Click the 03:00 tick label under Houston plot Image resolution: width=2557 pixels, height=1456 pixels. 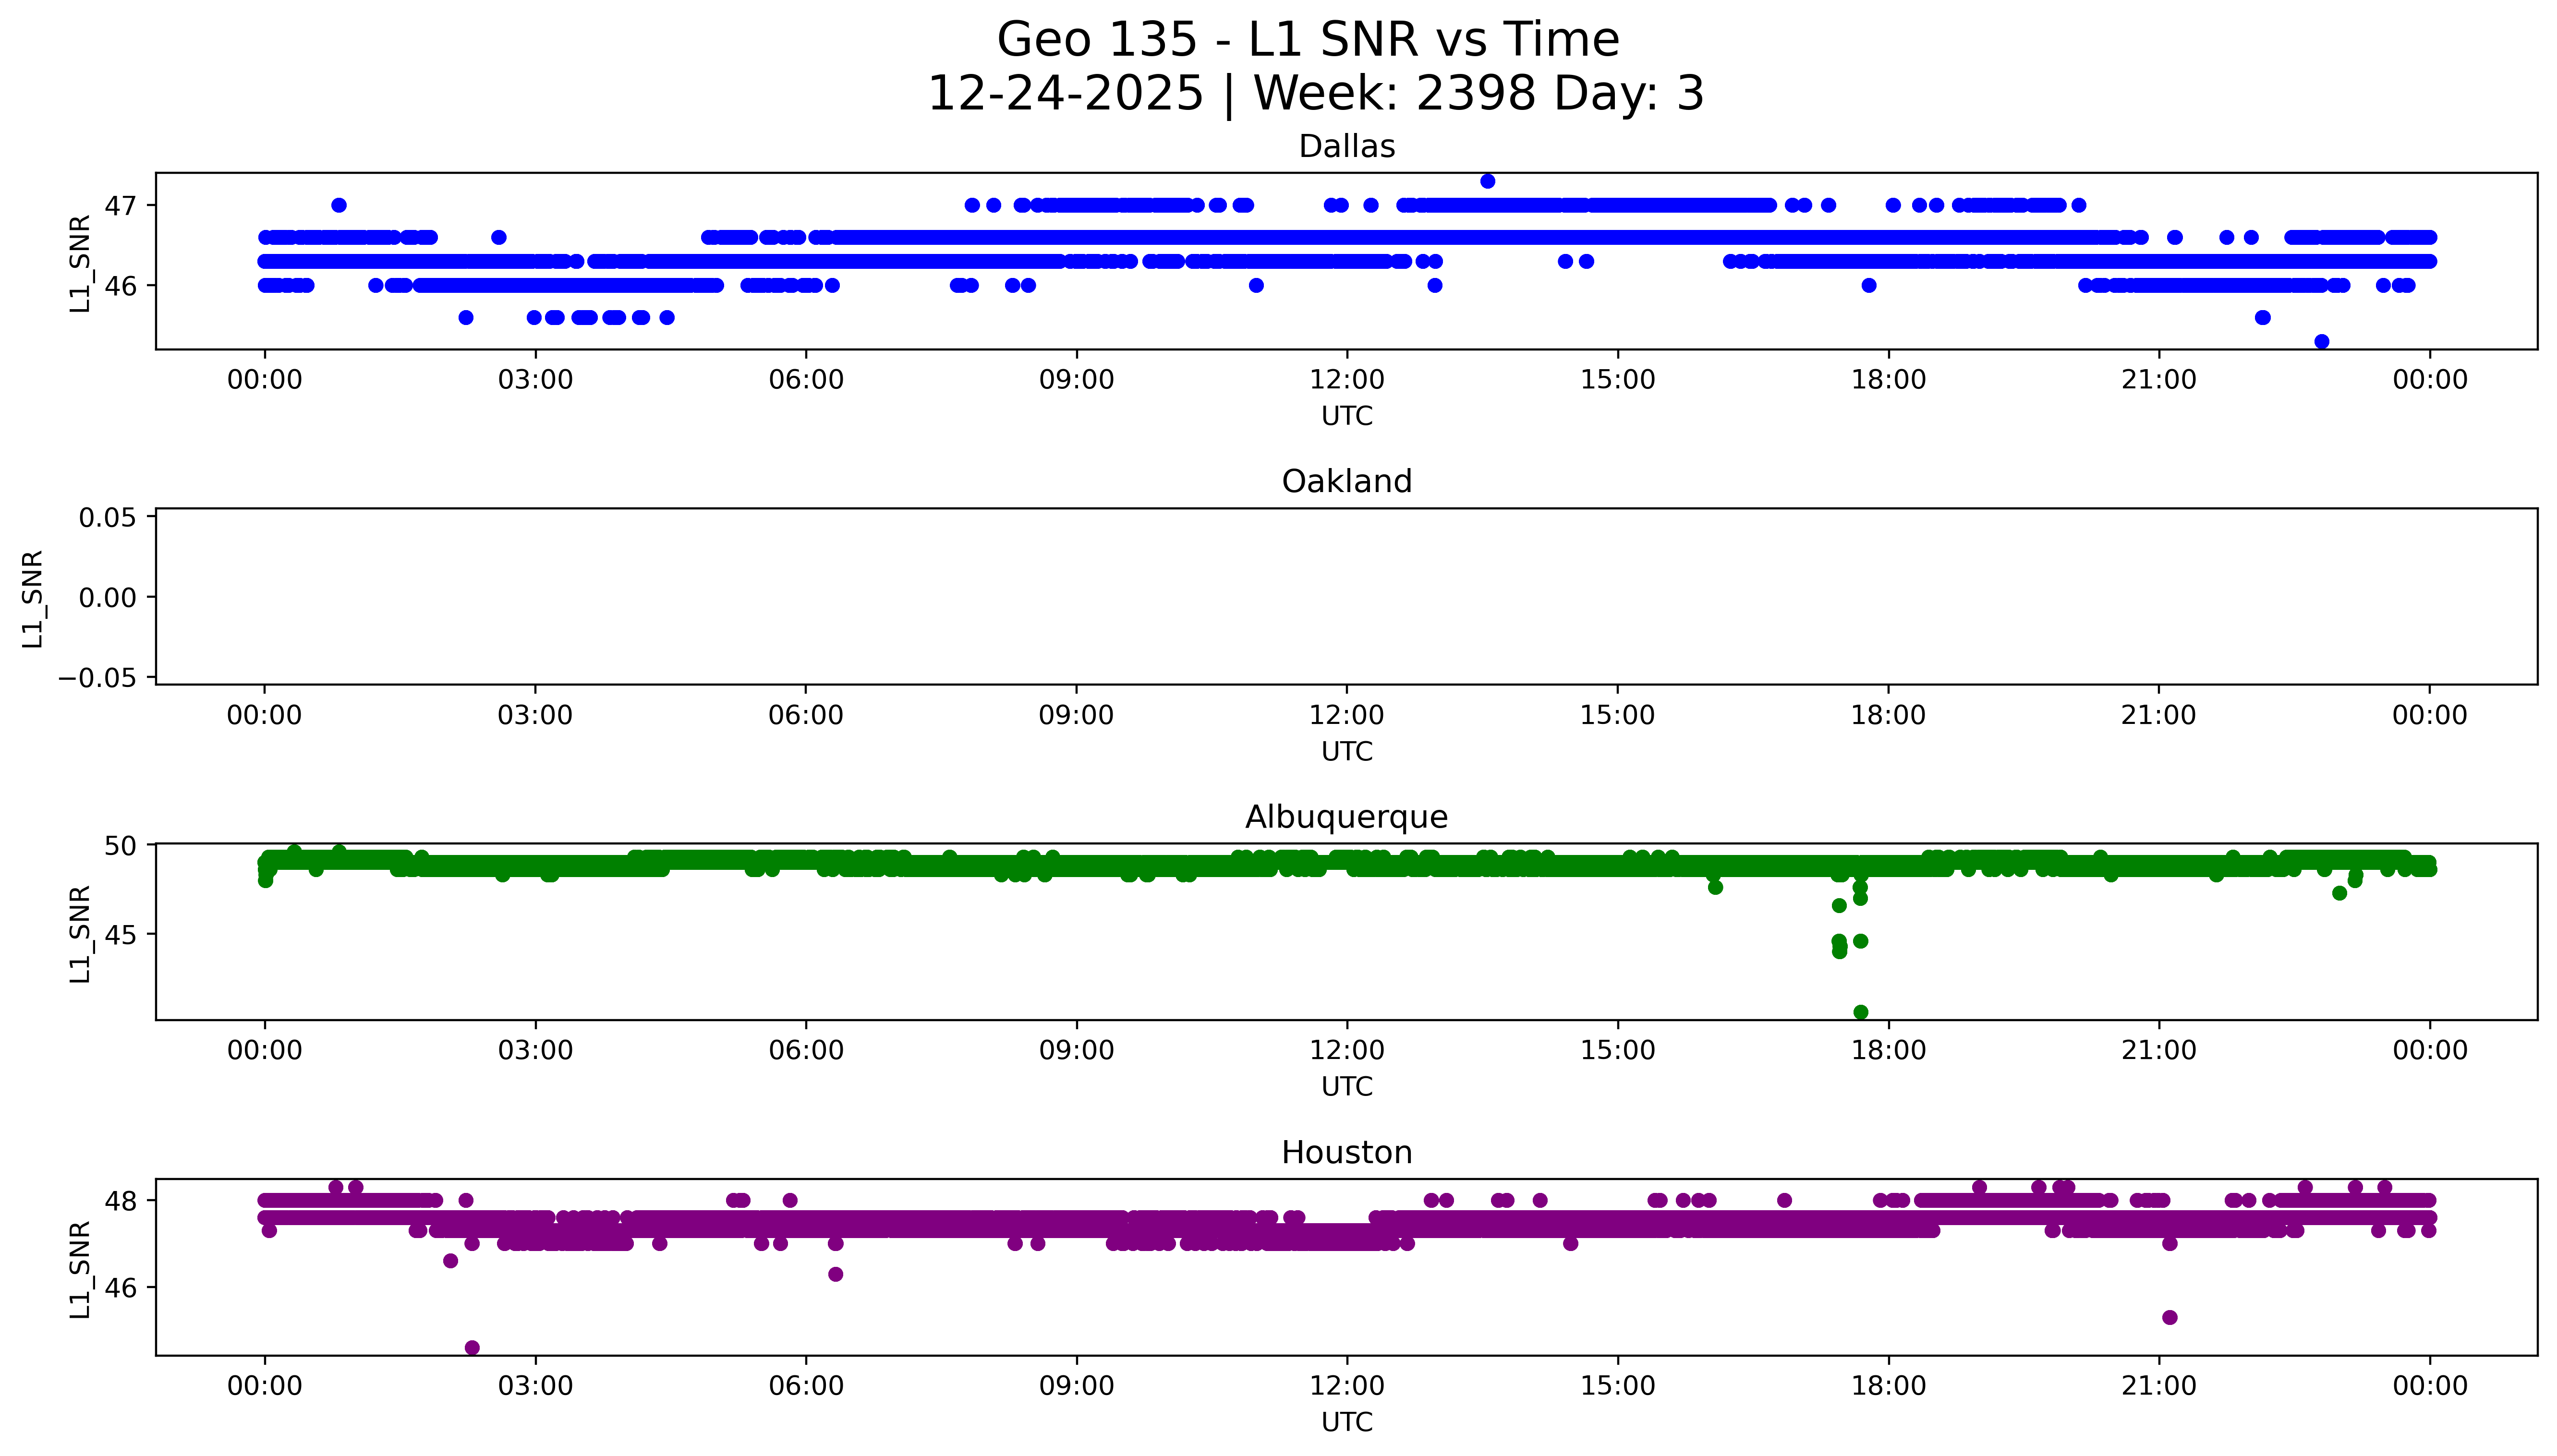[x=535, y=1386]
